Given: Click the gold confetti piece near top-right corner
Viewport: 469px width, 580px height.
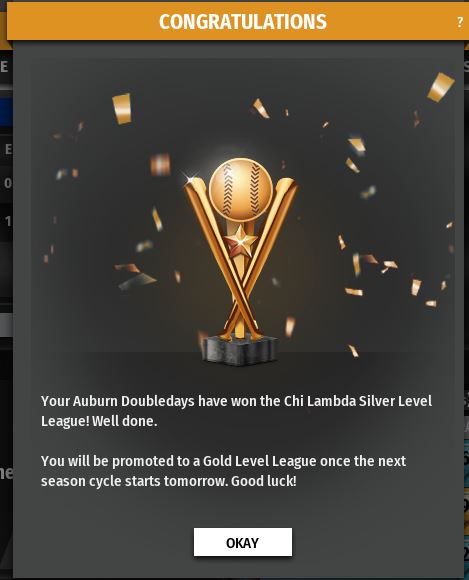Looking at the screenshot, I should coord(440,87).
